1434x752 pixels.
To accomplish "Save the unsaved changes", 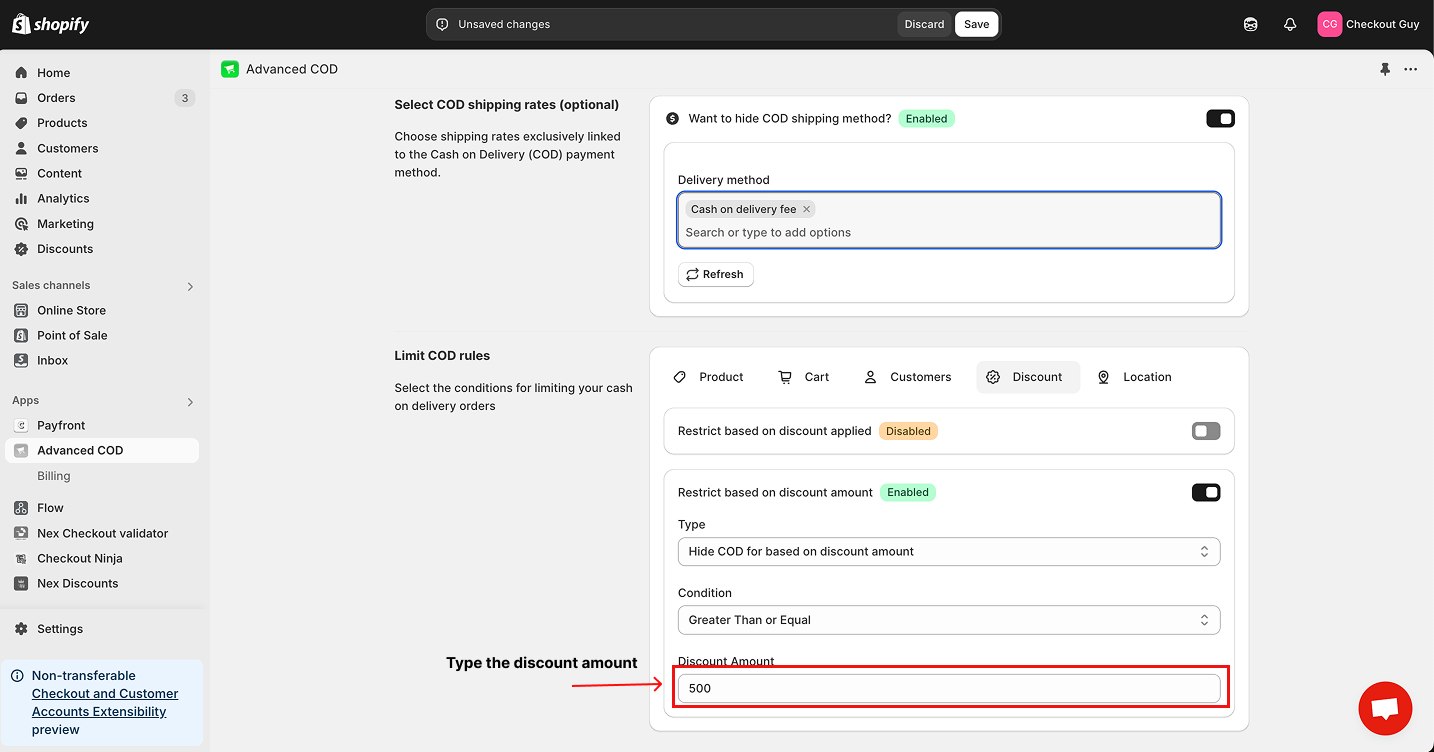I will (976, 24).
